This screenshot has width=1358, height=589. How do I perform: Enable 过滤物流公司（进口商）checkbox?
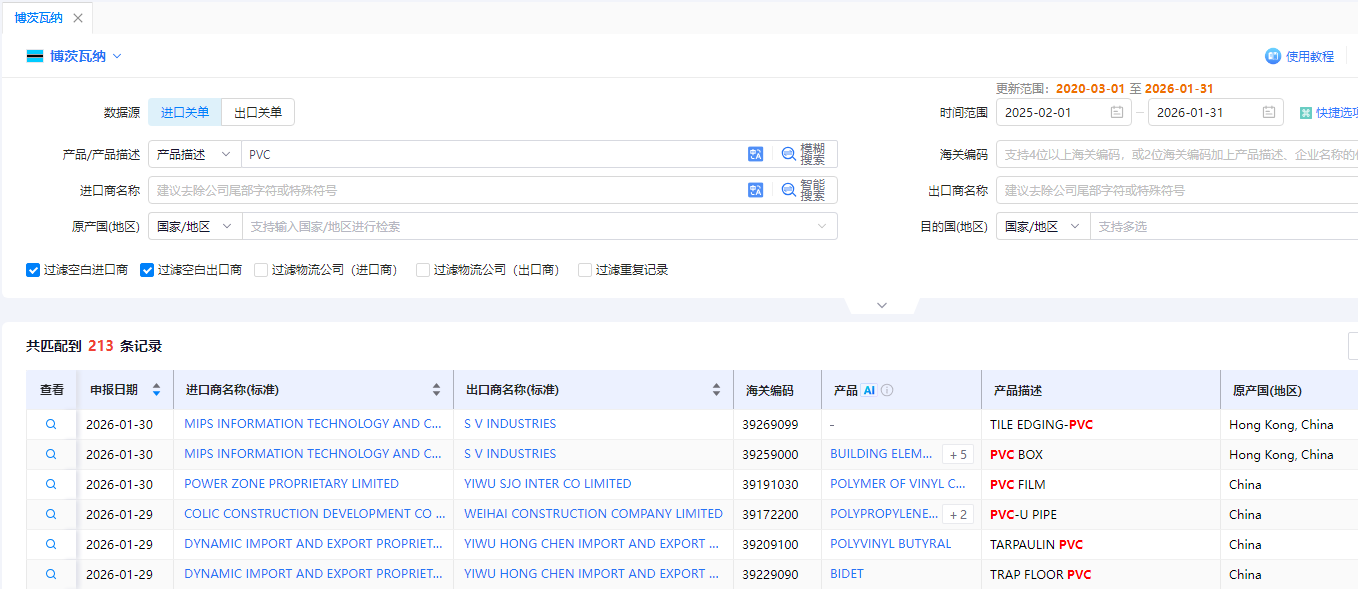pos(261,270)
